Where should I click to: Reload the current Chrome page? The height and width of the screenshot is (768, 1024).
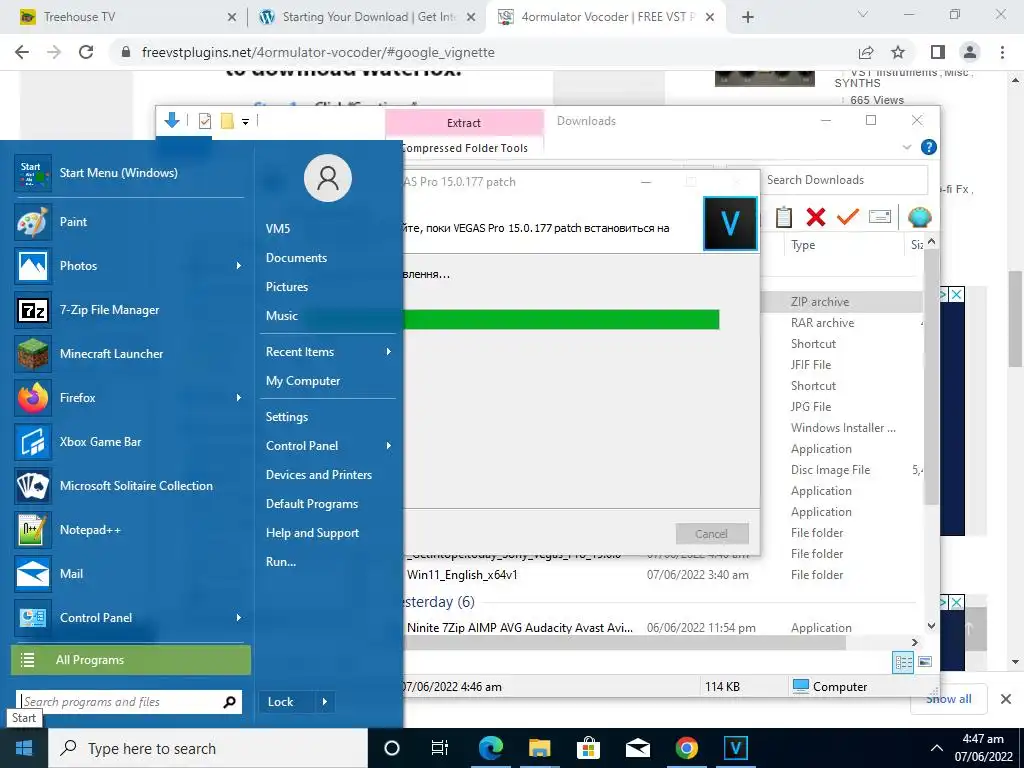point(86,52)
